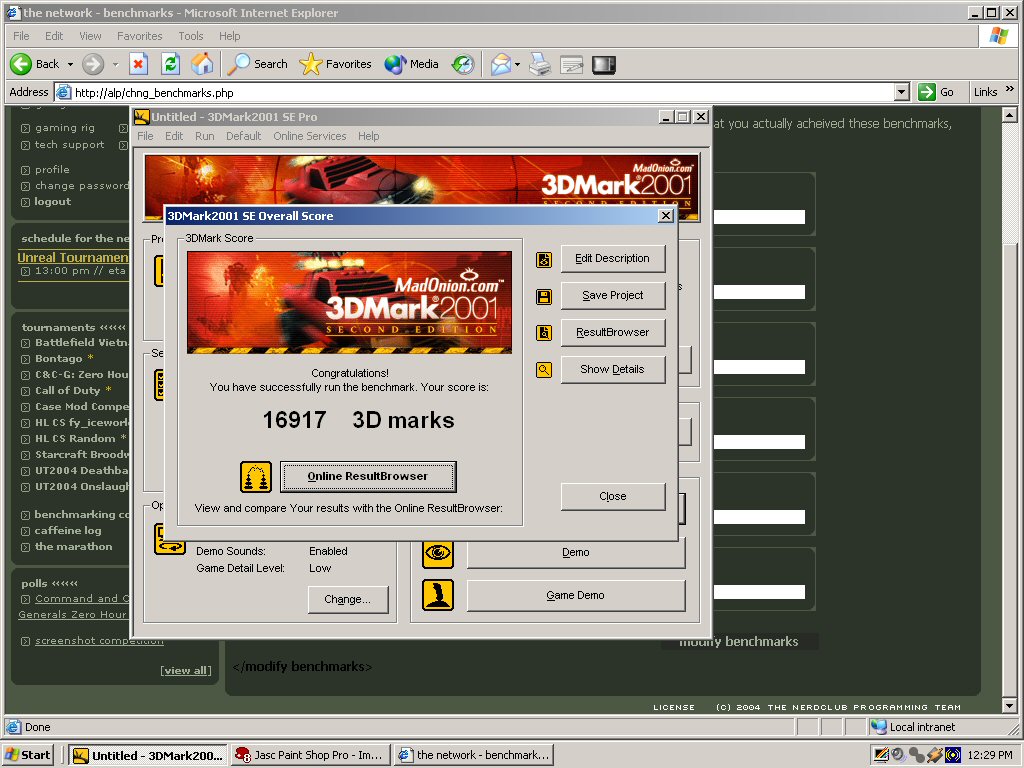The image size is (1024, 768).
Task: Click the first white benchmark input field
Action: pos(759,217)
